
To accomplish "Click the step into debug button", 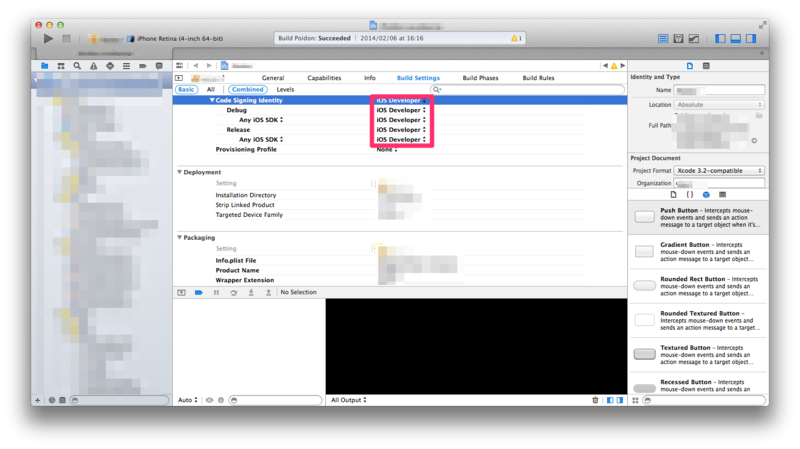I will pyautogui.click(x=251, y=292).
